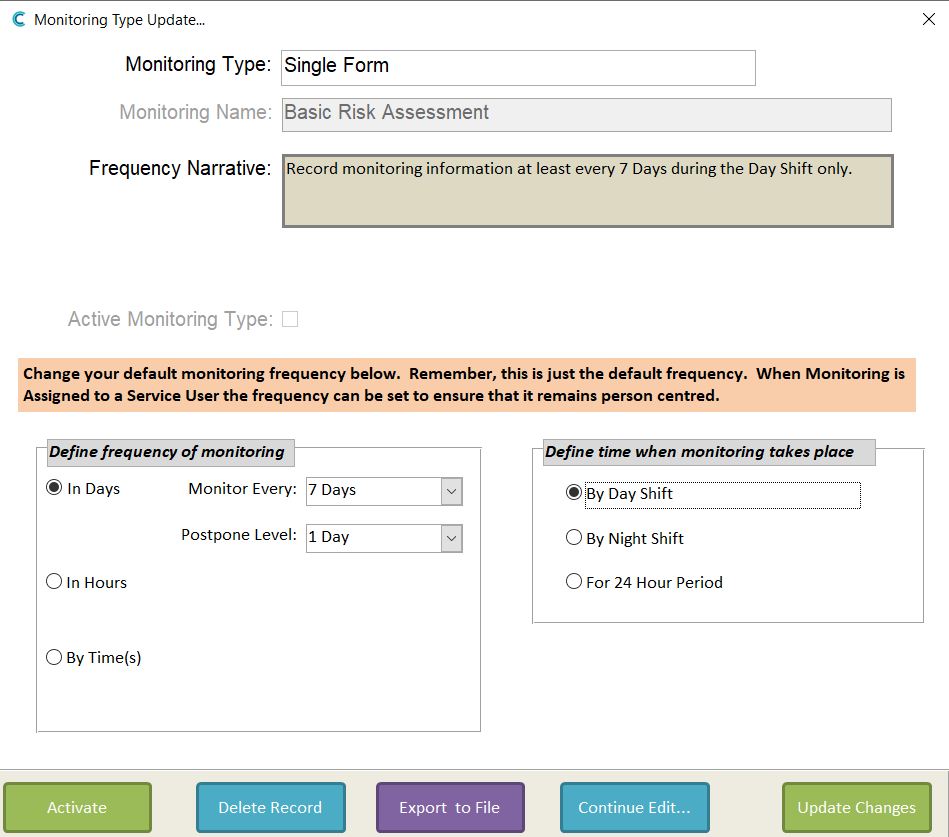
Task: Click the 7 Days combo box value
Action: (373, 491)
